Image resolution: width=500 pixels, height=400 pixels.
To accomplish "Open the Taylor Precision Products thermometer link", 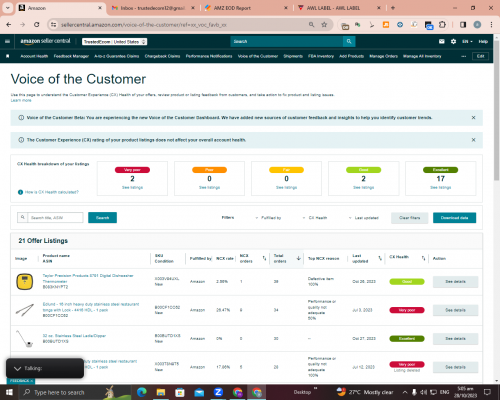I will click(88, 278).
